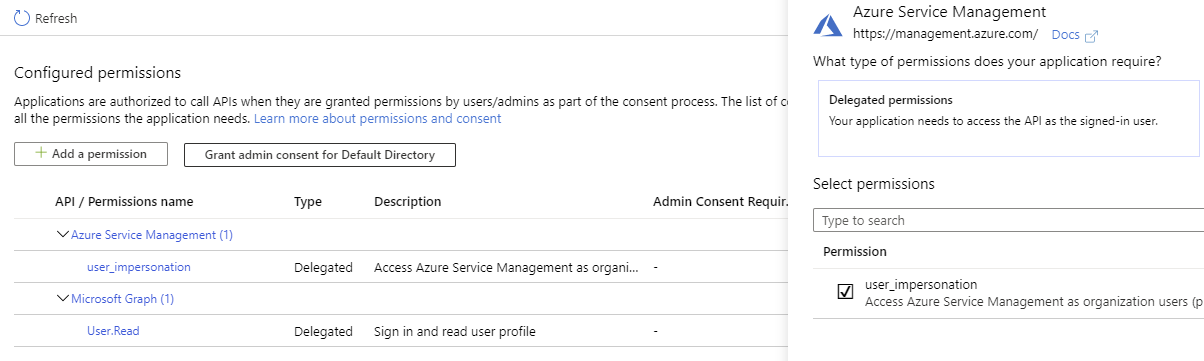1204x361 pixels.
Task: Click the Add a permission button
Action: [x=91, y=154]
